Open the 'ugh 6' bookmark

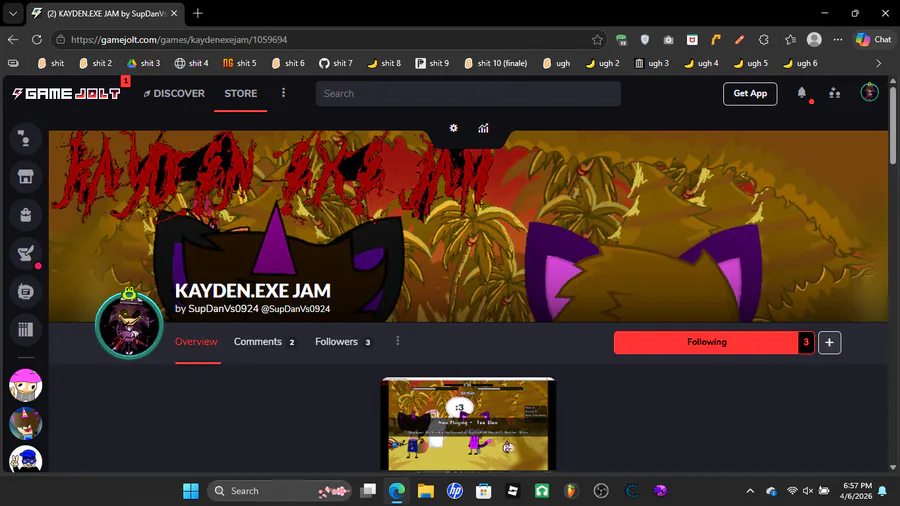(800, 63)
